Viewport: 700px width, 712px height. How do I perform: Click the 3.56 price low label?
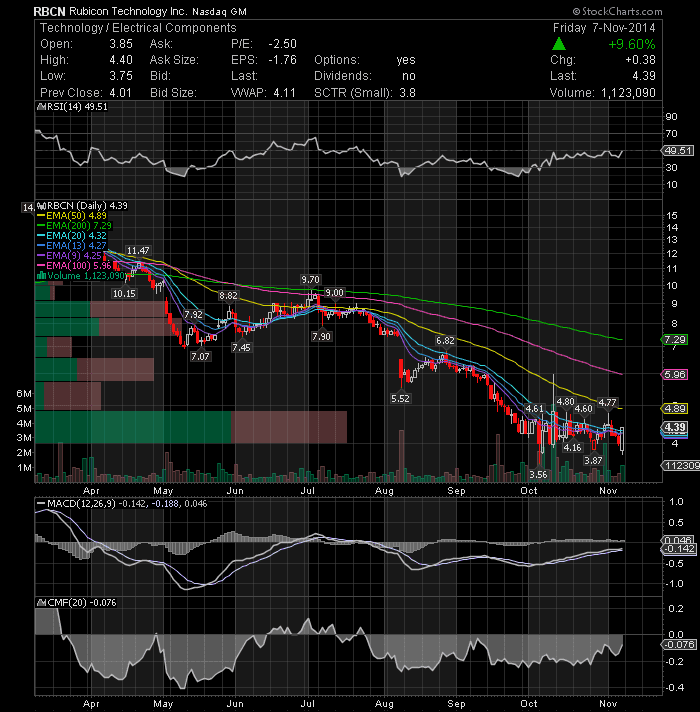(x=539, y=475)
